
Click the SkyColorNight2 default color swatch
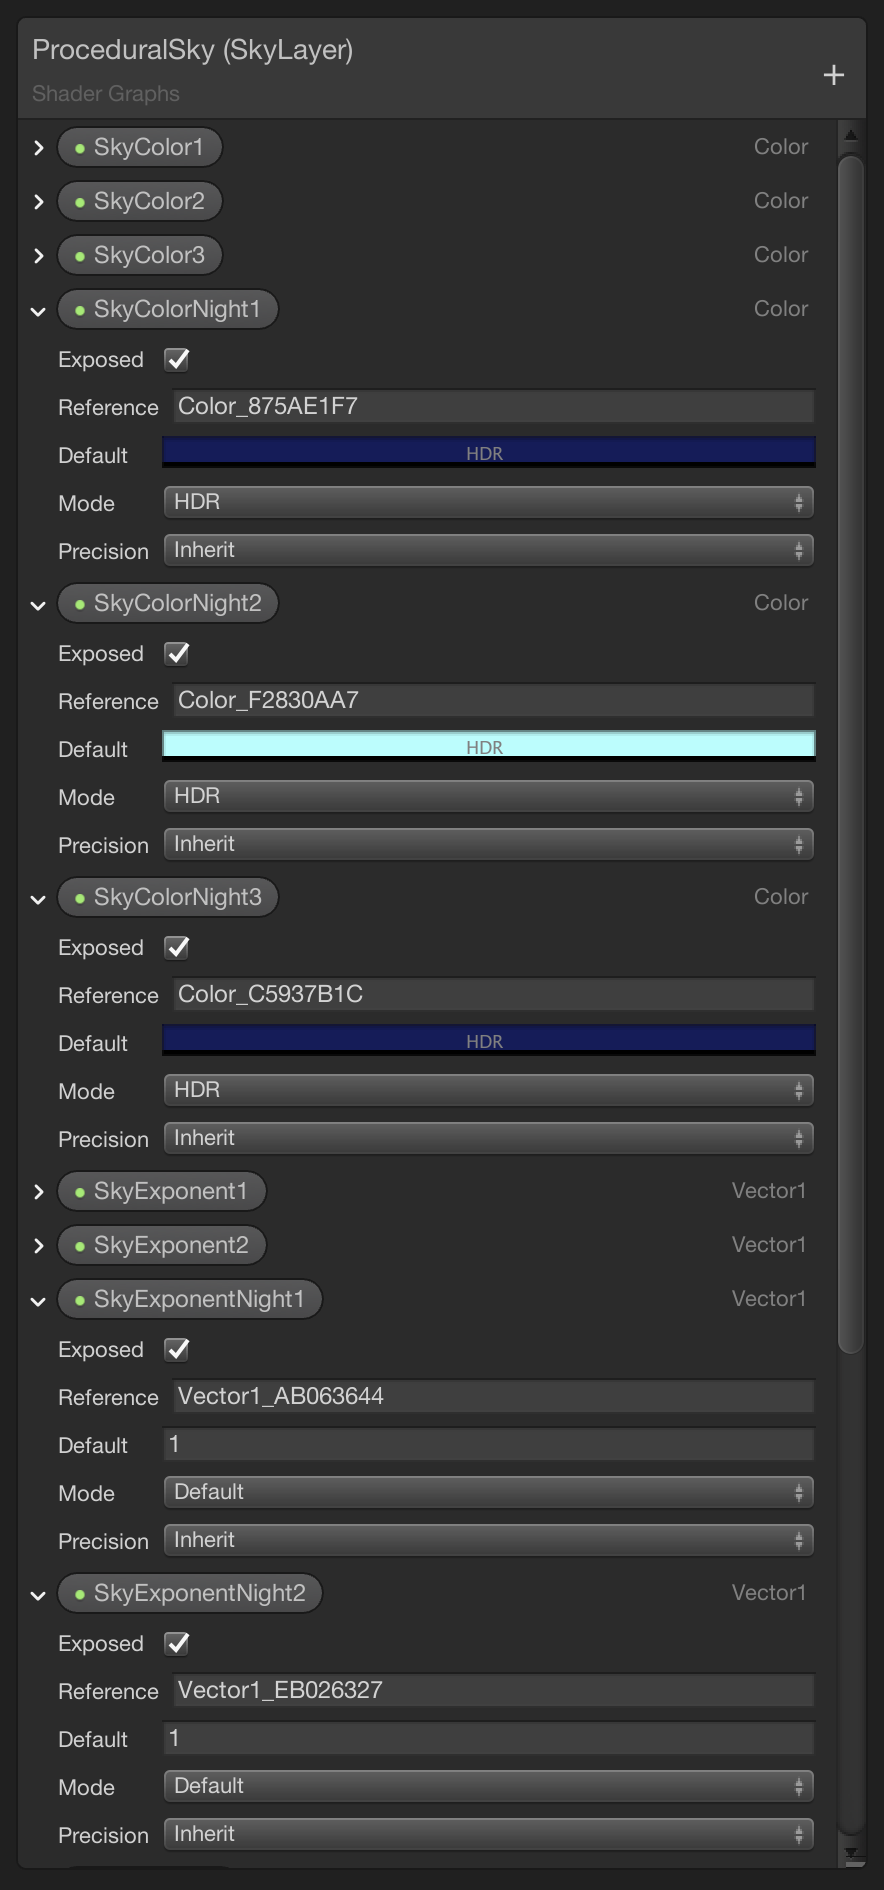[488, 744]
